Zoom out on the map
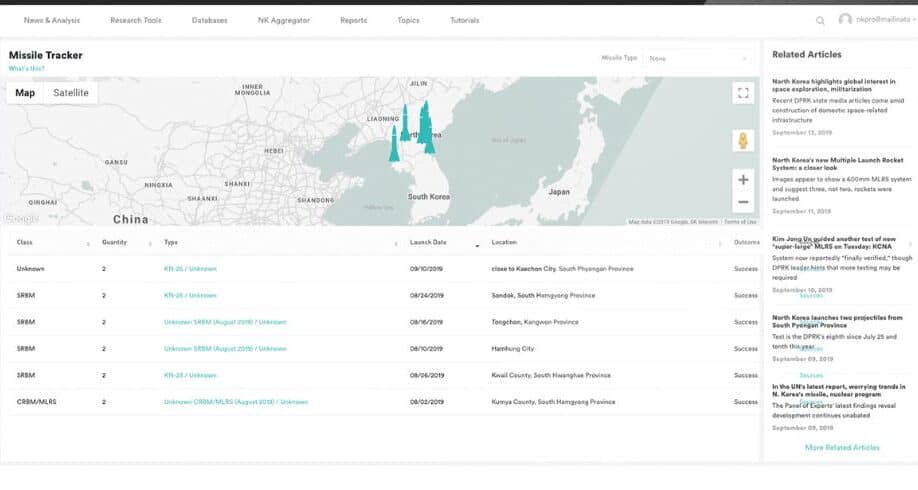918x490 pixels. click(742, 202)
